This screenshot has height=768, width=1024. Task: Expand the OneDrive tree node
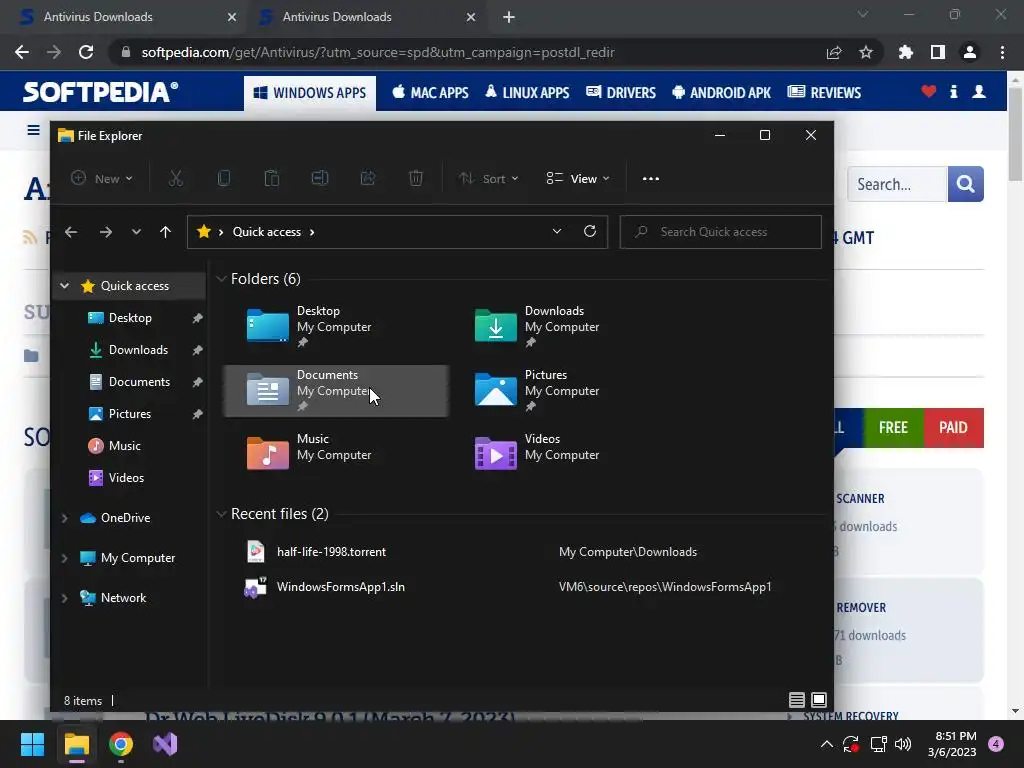65,518
